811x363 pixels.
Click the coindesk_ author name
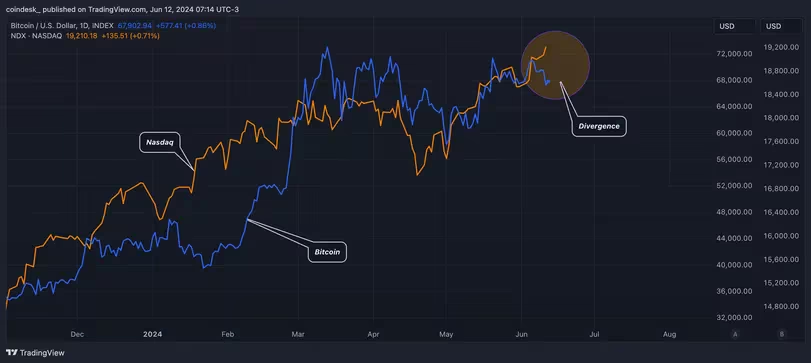[23, 10]
